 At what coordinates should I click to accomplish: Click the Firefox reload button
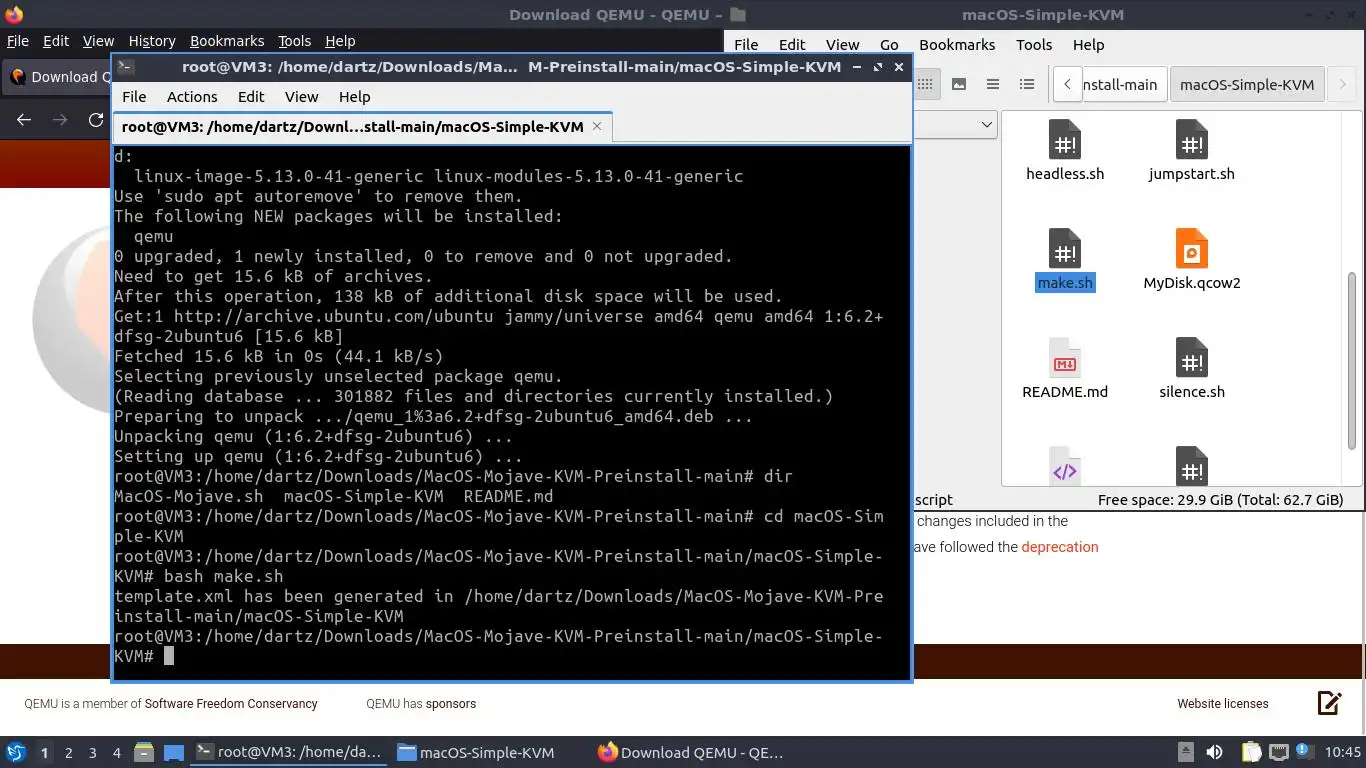click(x=96, y=120)
